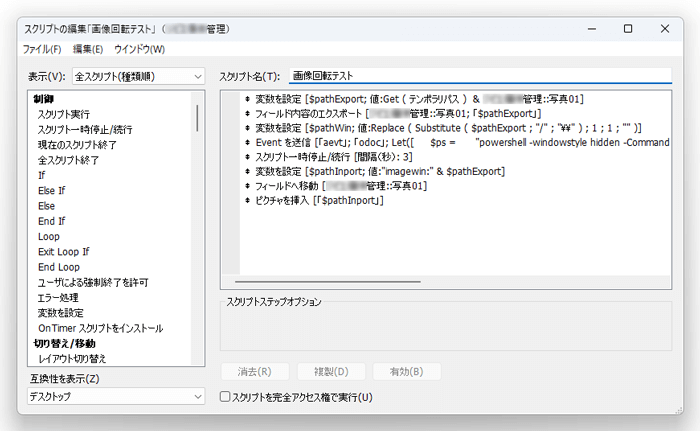The image size is (700, 431).
Task: Click drag handle of Event を送信 step
Action: tap(247, 142)
